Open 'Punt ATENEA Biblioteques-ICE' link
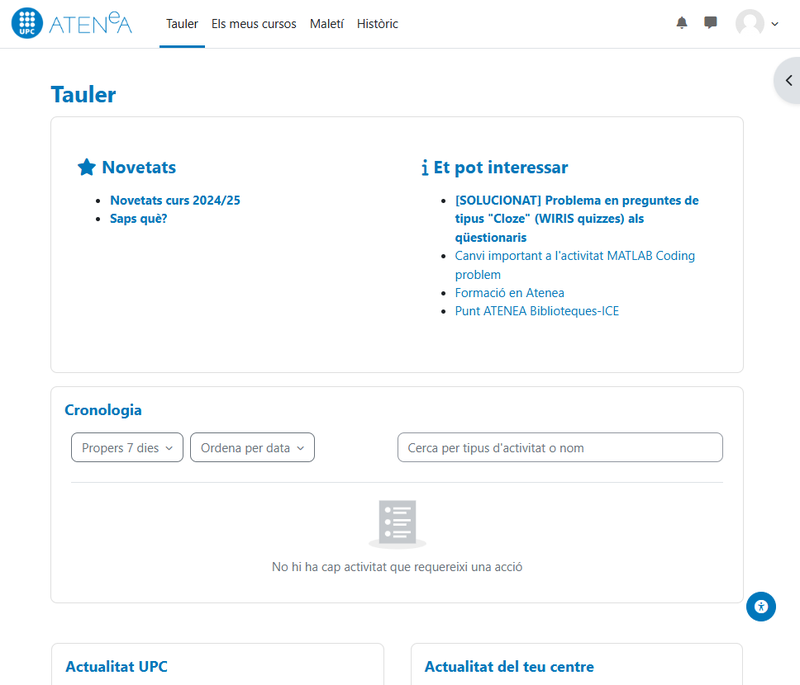Image resolution: width=800 pixels, height=685 pixels. click(x=537, y=311)
